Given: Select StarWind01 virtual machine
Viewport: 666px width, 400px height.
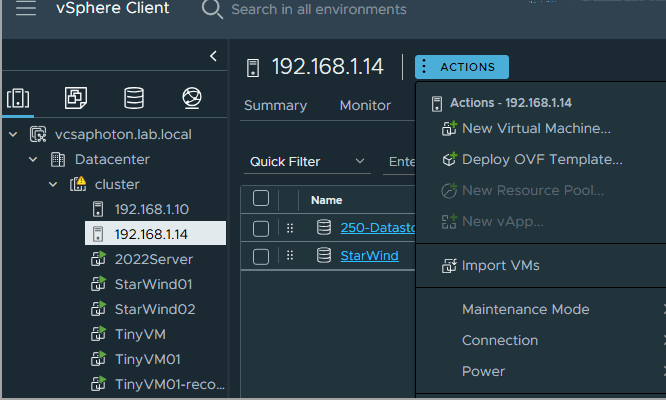Looking at the screenshot, I should click(x=153, y=285).
